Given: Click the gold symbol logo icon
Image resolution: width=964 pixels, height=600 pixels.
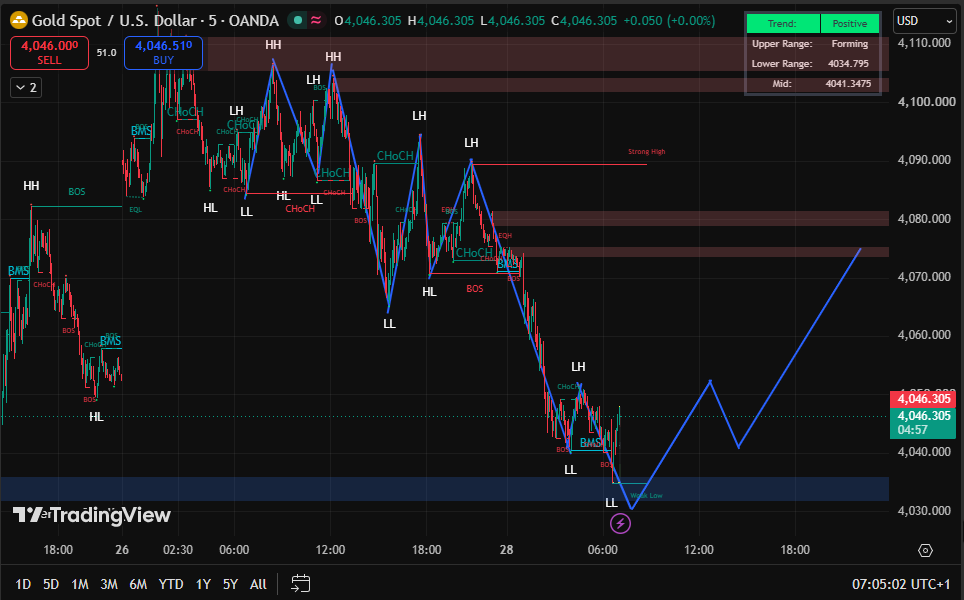Looking at the screenshot, I should click(x=19, y=21).
